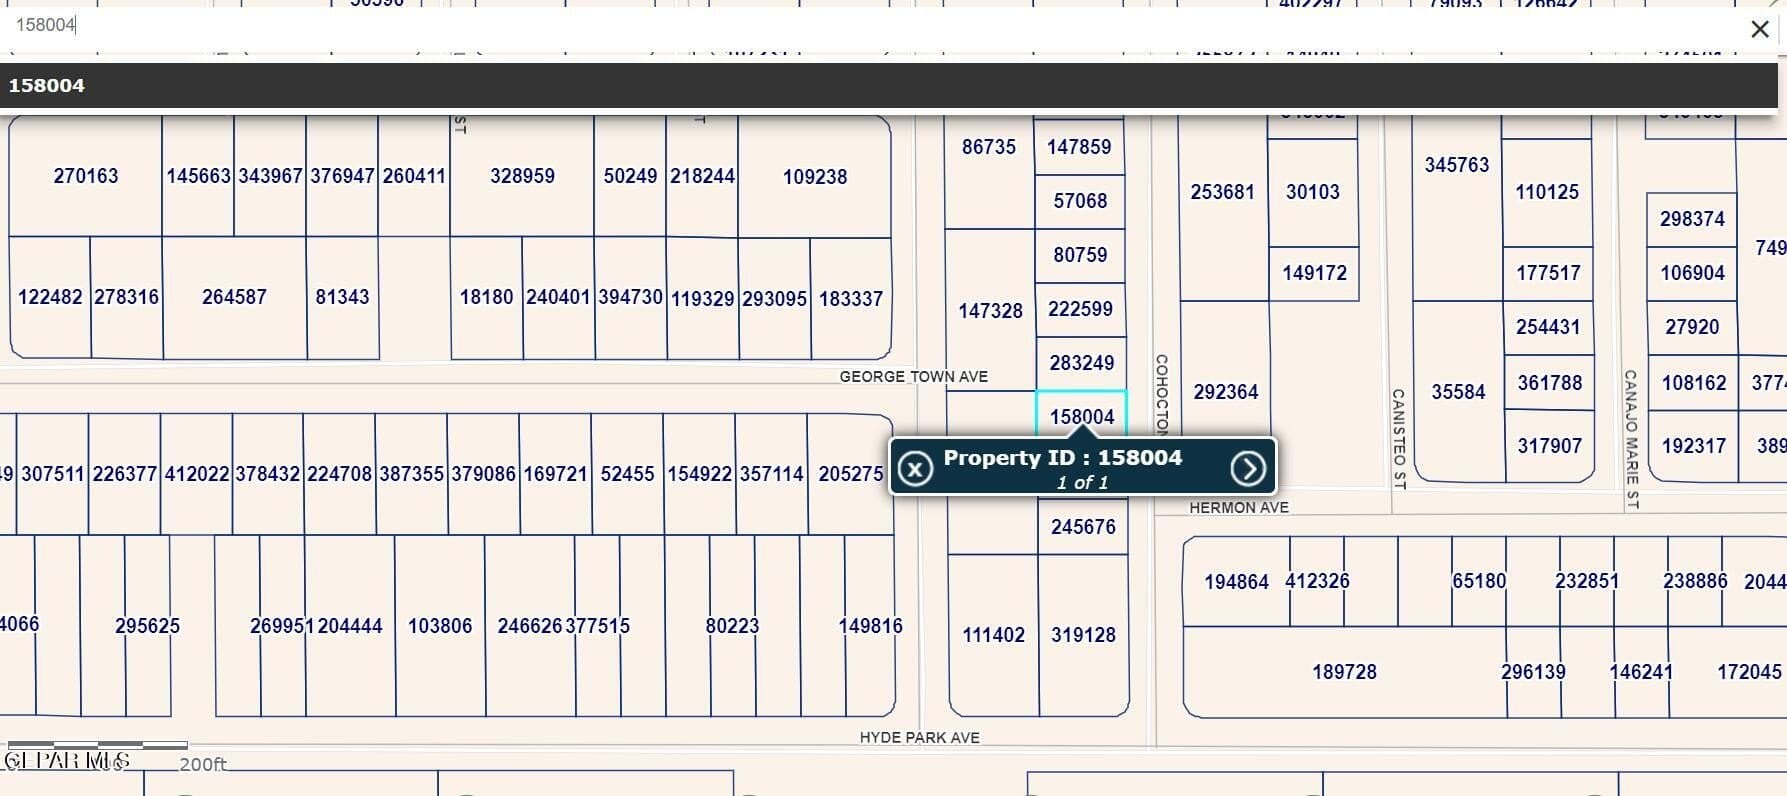Click parcel 264587 on the map

(234, 297)
